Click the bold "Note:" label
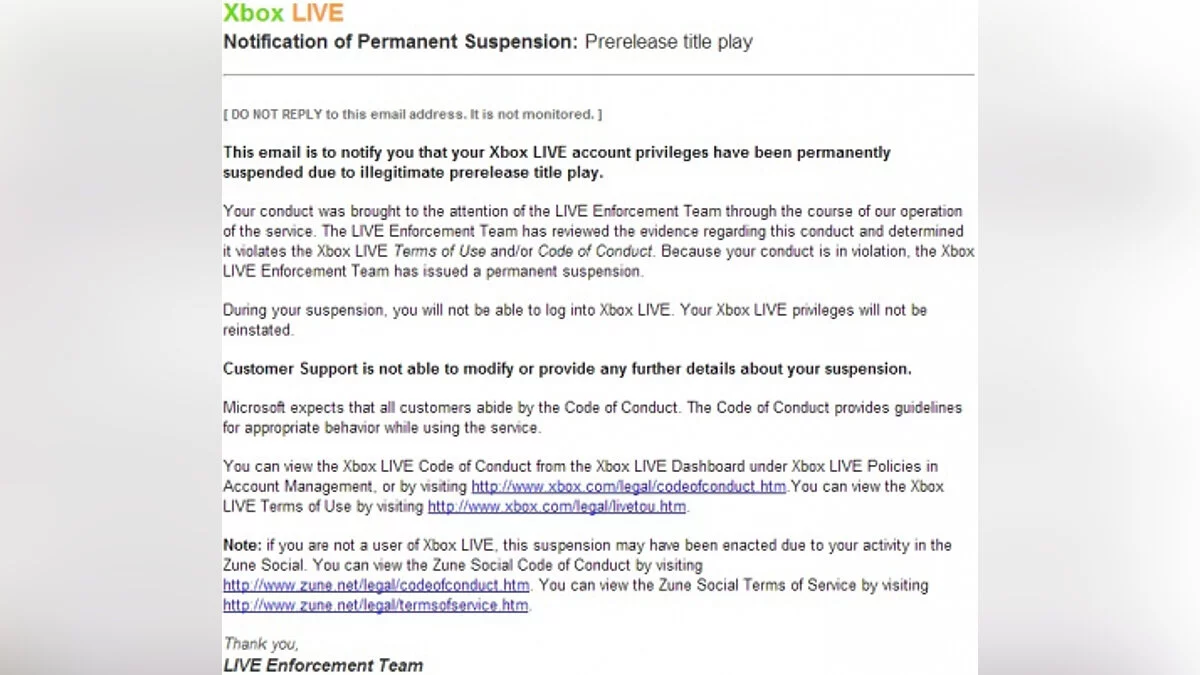This screenshot has height=675, width=1200. point(242,545)
